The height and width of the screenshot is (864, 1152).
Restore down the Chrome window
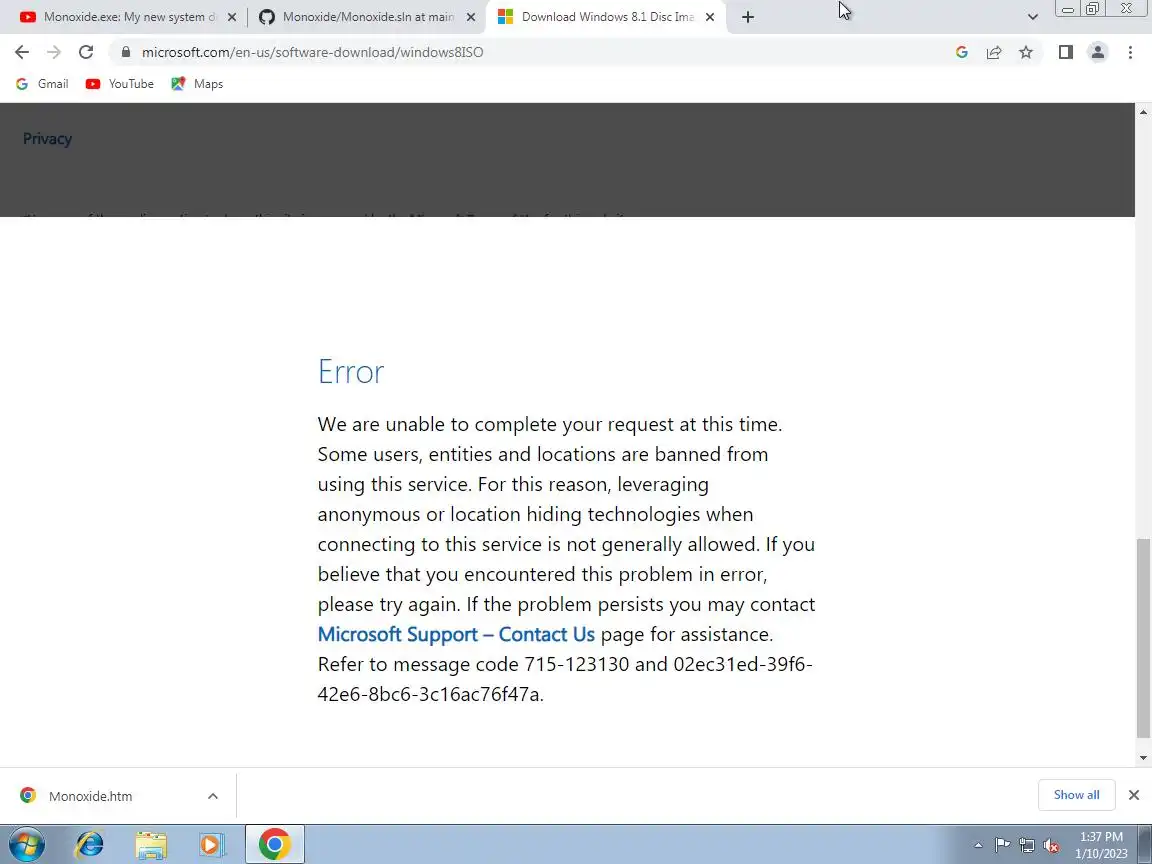coord(1092,9)
